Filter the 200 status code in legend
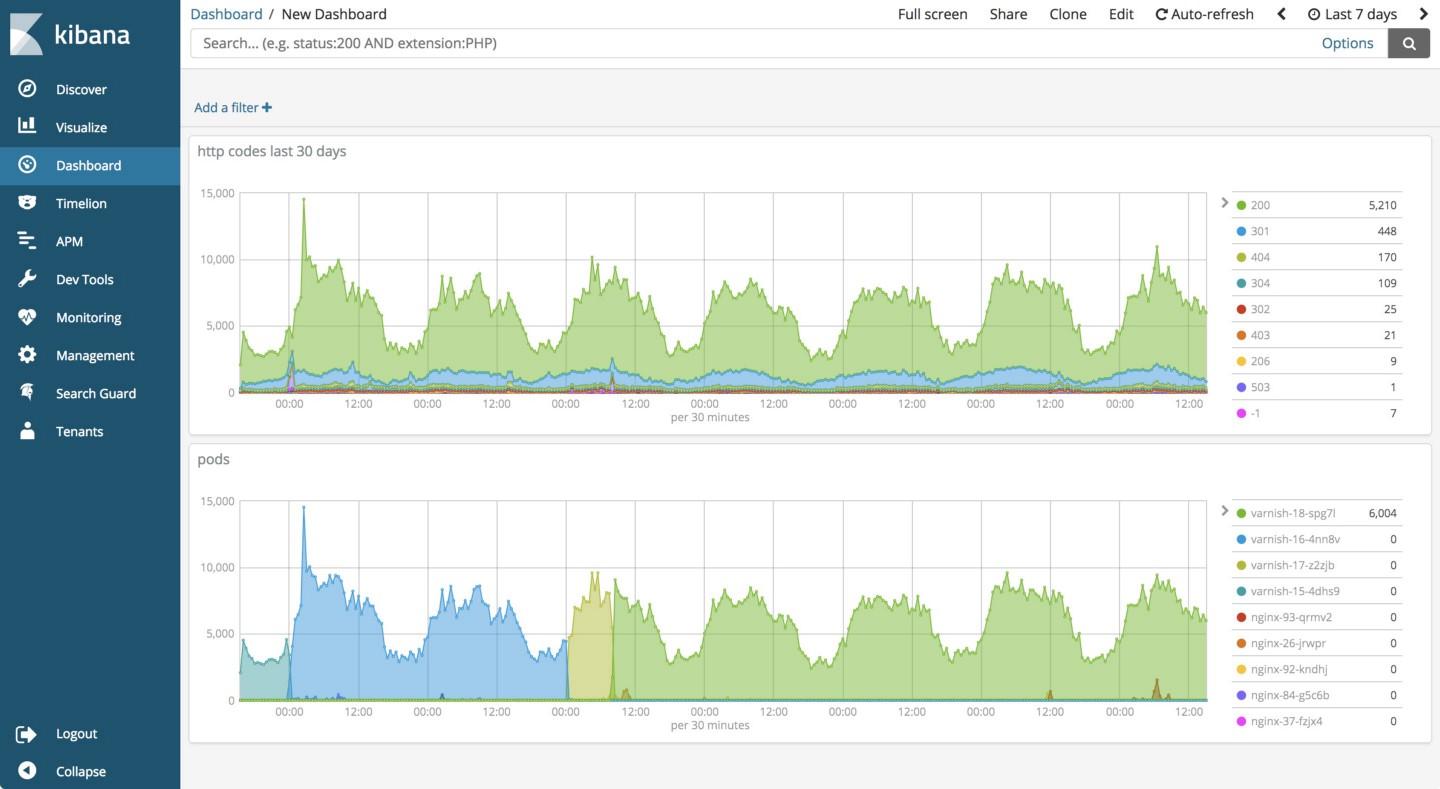Viewport: 1440px width, 789px height. coord(1260,205)
